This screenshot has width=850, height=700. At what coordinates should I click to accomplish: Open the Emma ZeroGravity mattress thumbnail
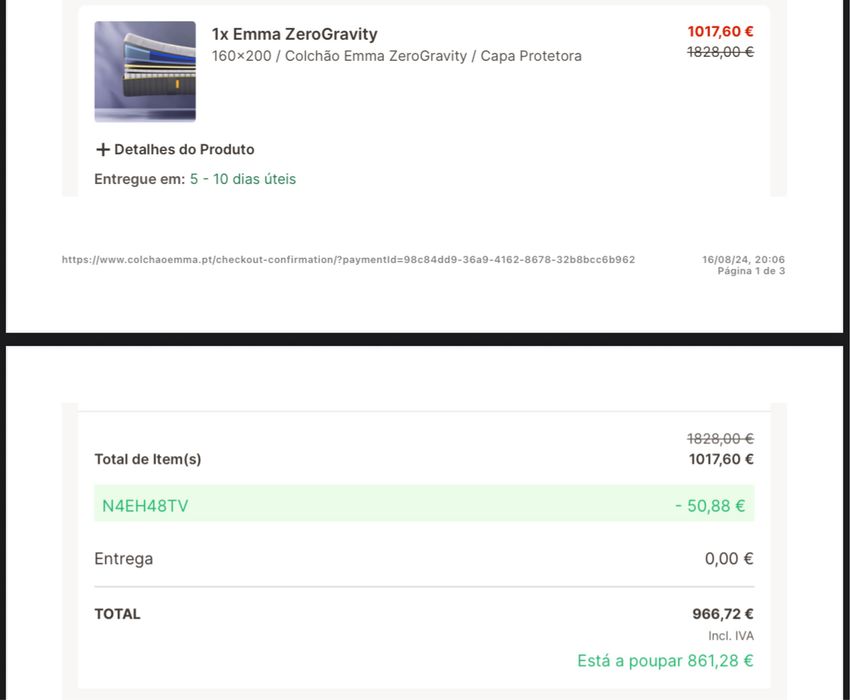point(145,72)
